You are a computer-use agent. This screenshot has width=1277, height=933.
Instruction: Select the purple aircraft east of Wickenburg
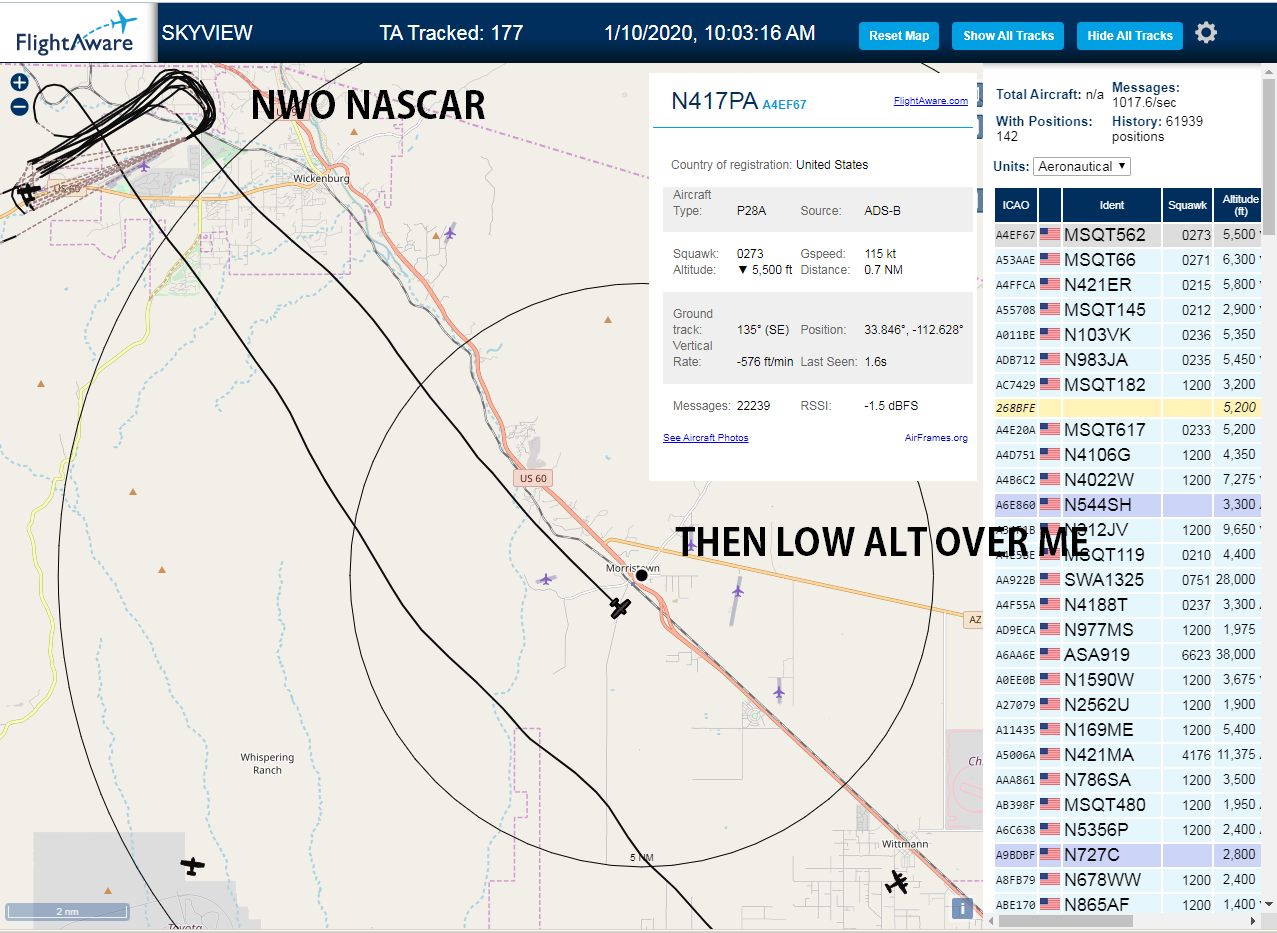click(450, 233)
